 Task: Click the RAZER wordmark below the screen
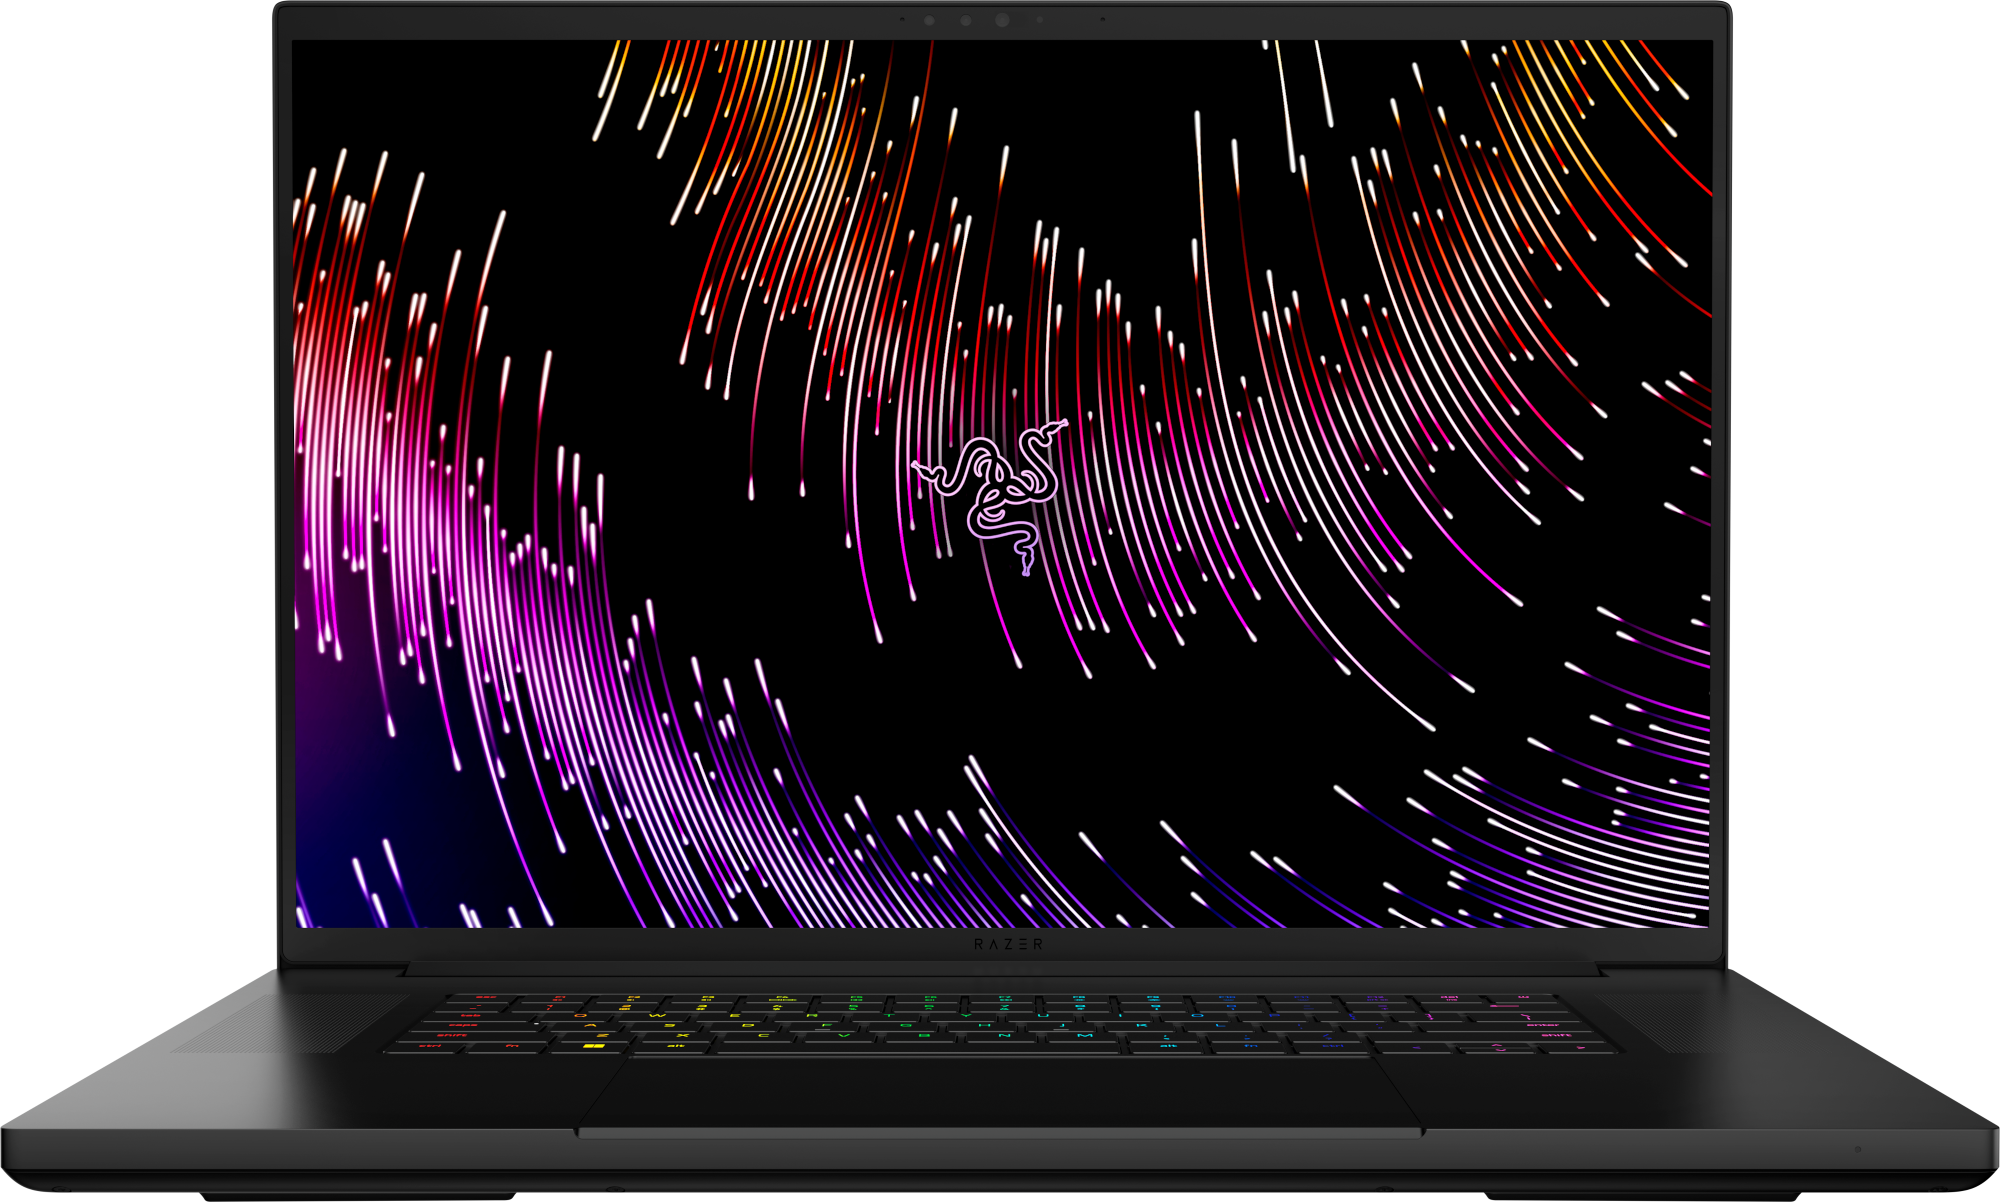(x=1008, y=944)
